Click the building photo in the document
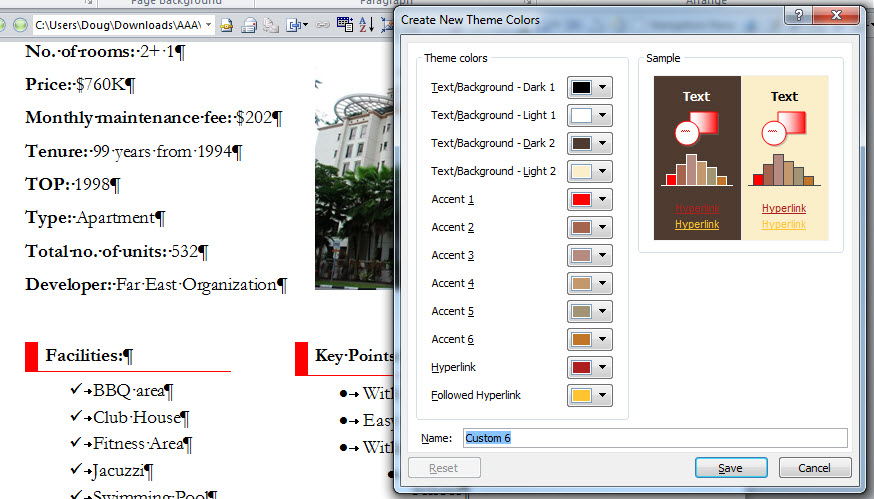 tap(354, 184)
